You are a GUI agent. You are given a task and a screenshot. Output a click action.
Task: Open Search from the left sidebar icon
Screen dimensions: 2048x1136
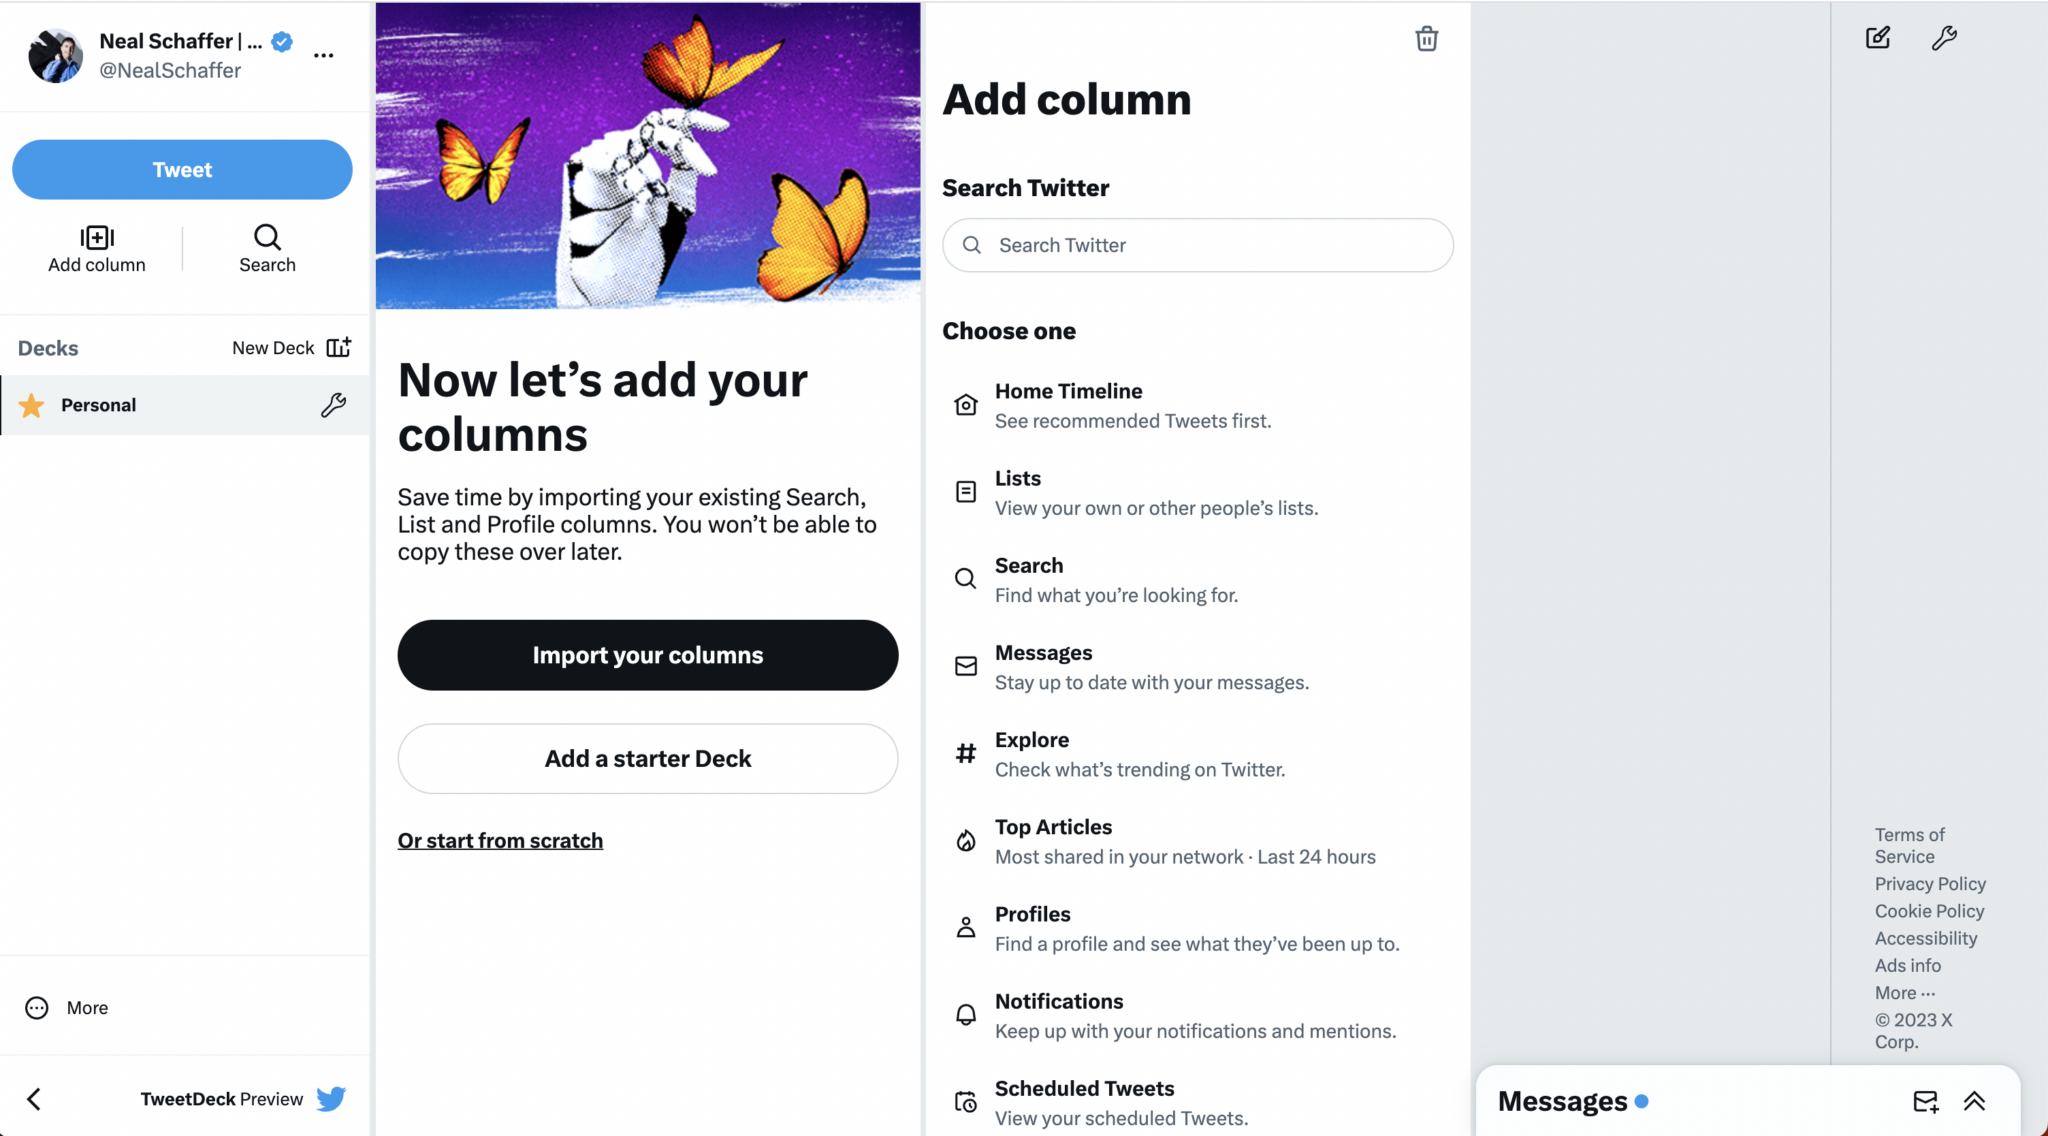(x=267, y=248)
